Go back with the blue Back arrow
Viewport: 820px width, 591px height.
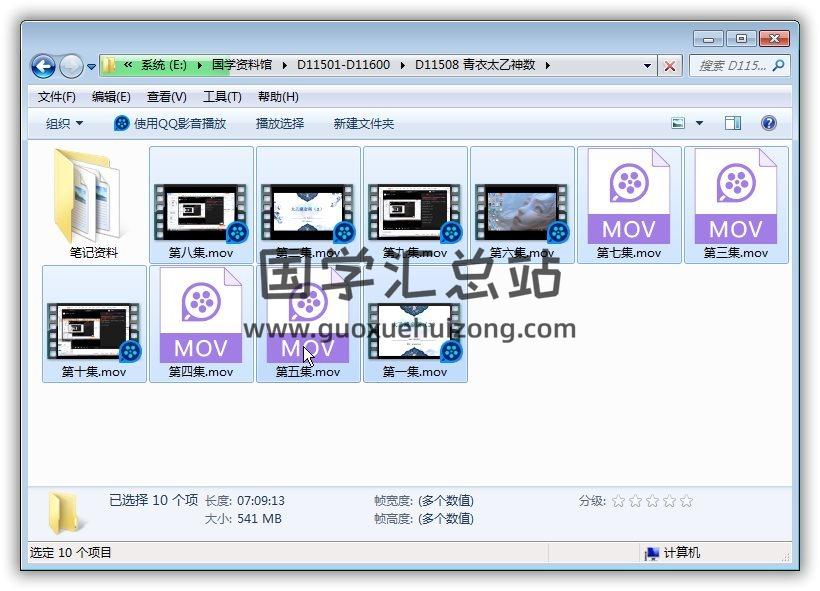pyautogui.click(x=43, y=66)
